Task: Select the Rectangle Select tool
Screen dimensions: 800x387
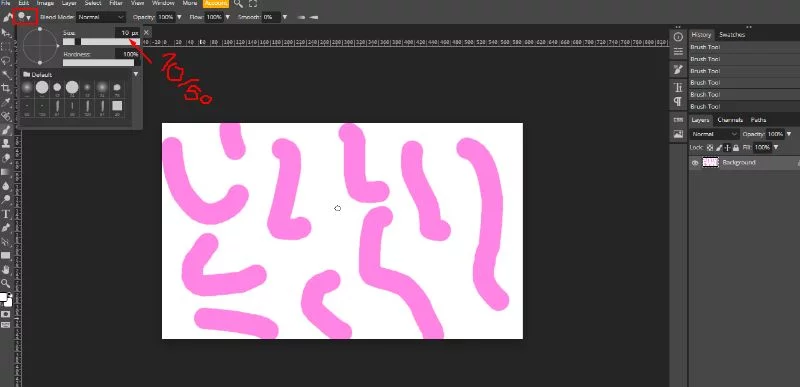Action: point(6,47)
